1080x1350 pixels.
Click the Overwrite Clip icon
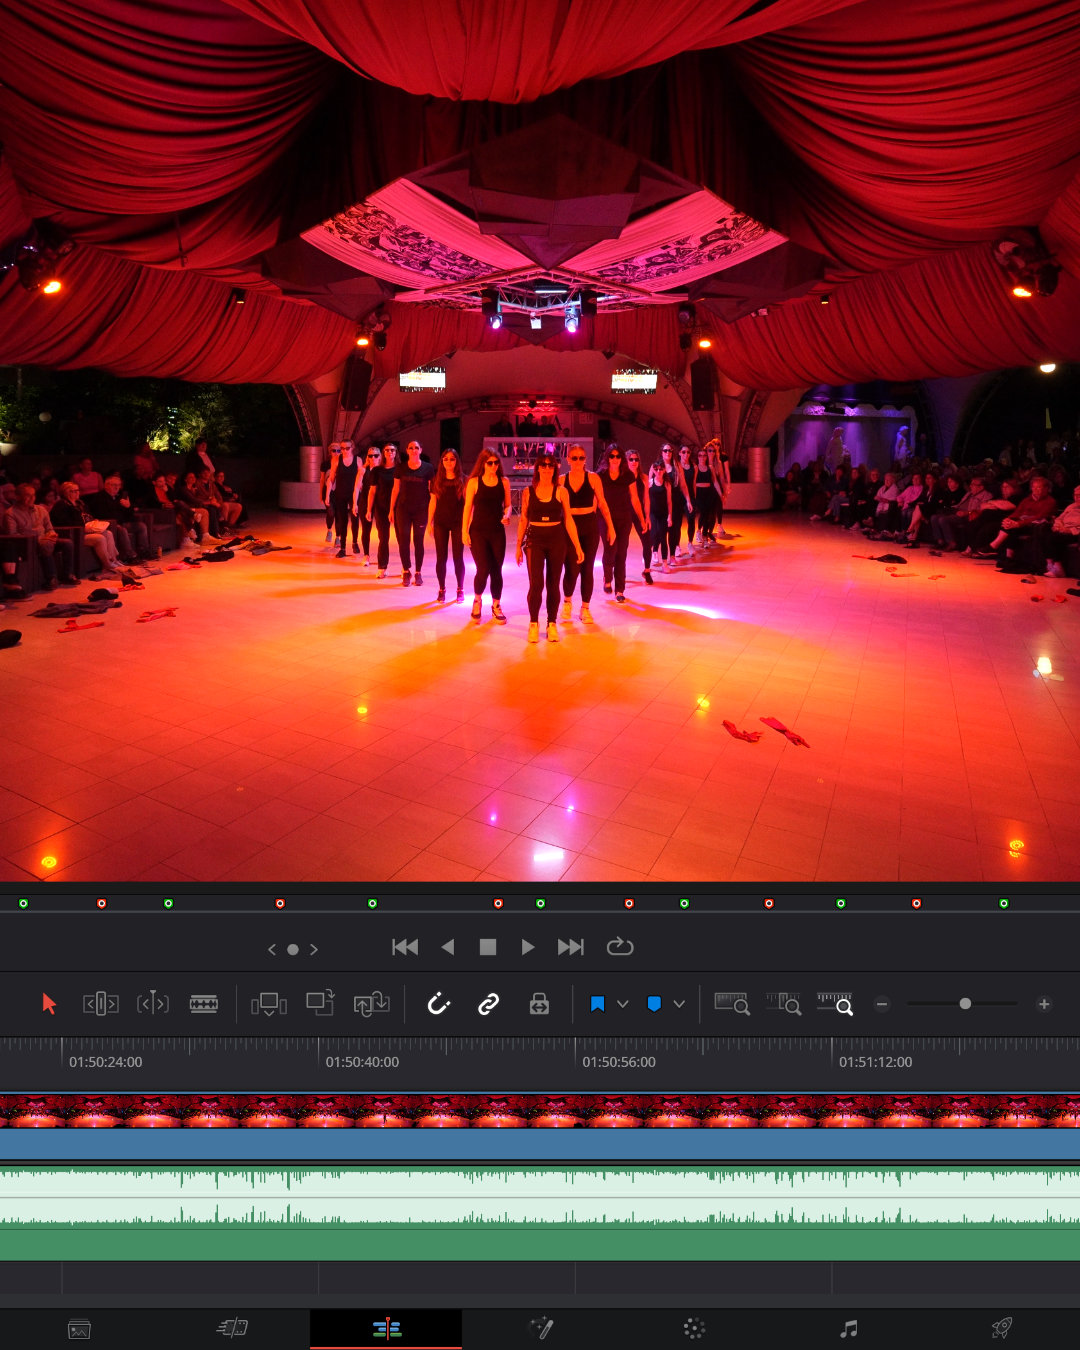click(x=320, y=1004)
